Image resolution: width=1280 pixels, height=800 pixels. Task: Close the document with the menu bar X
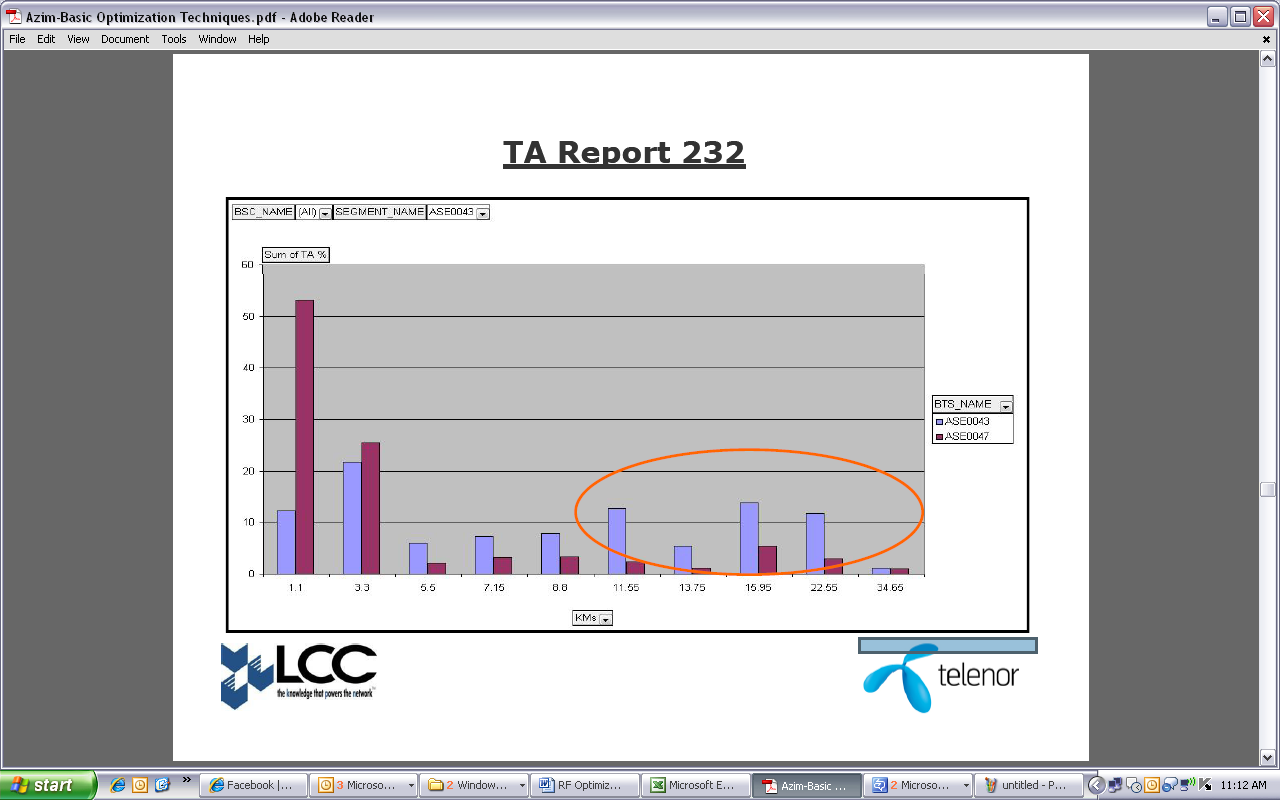click(1266, 39)
